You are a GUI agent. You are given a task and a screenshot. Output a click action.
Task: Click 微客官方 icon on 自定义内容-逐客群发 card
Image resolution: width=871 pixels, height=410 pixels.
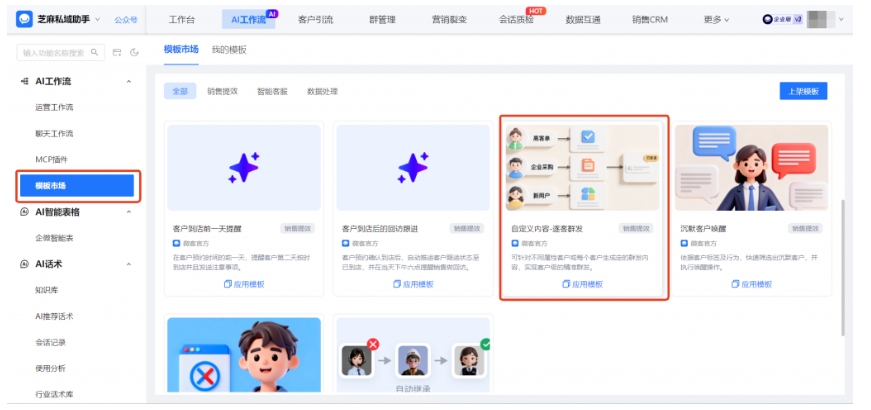pos(514,243)
